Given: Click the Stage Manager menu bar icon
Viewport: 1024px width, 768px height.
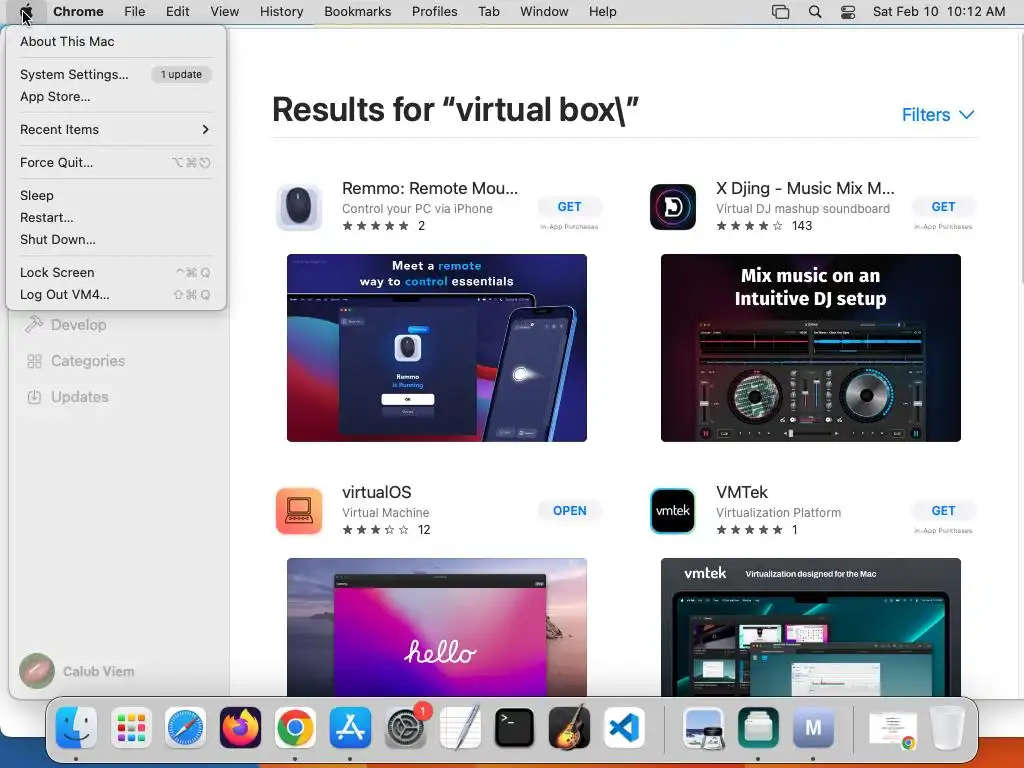Looking at the screenshot, I should (780, 12).
